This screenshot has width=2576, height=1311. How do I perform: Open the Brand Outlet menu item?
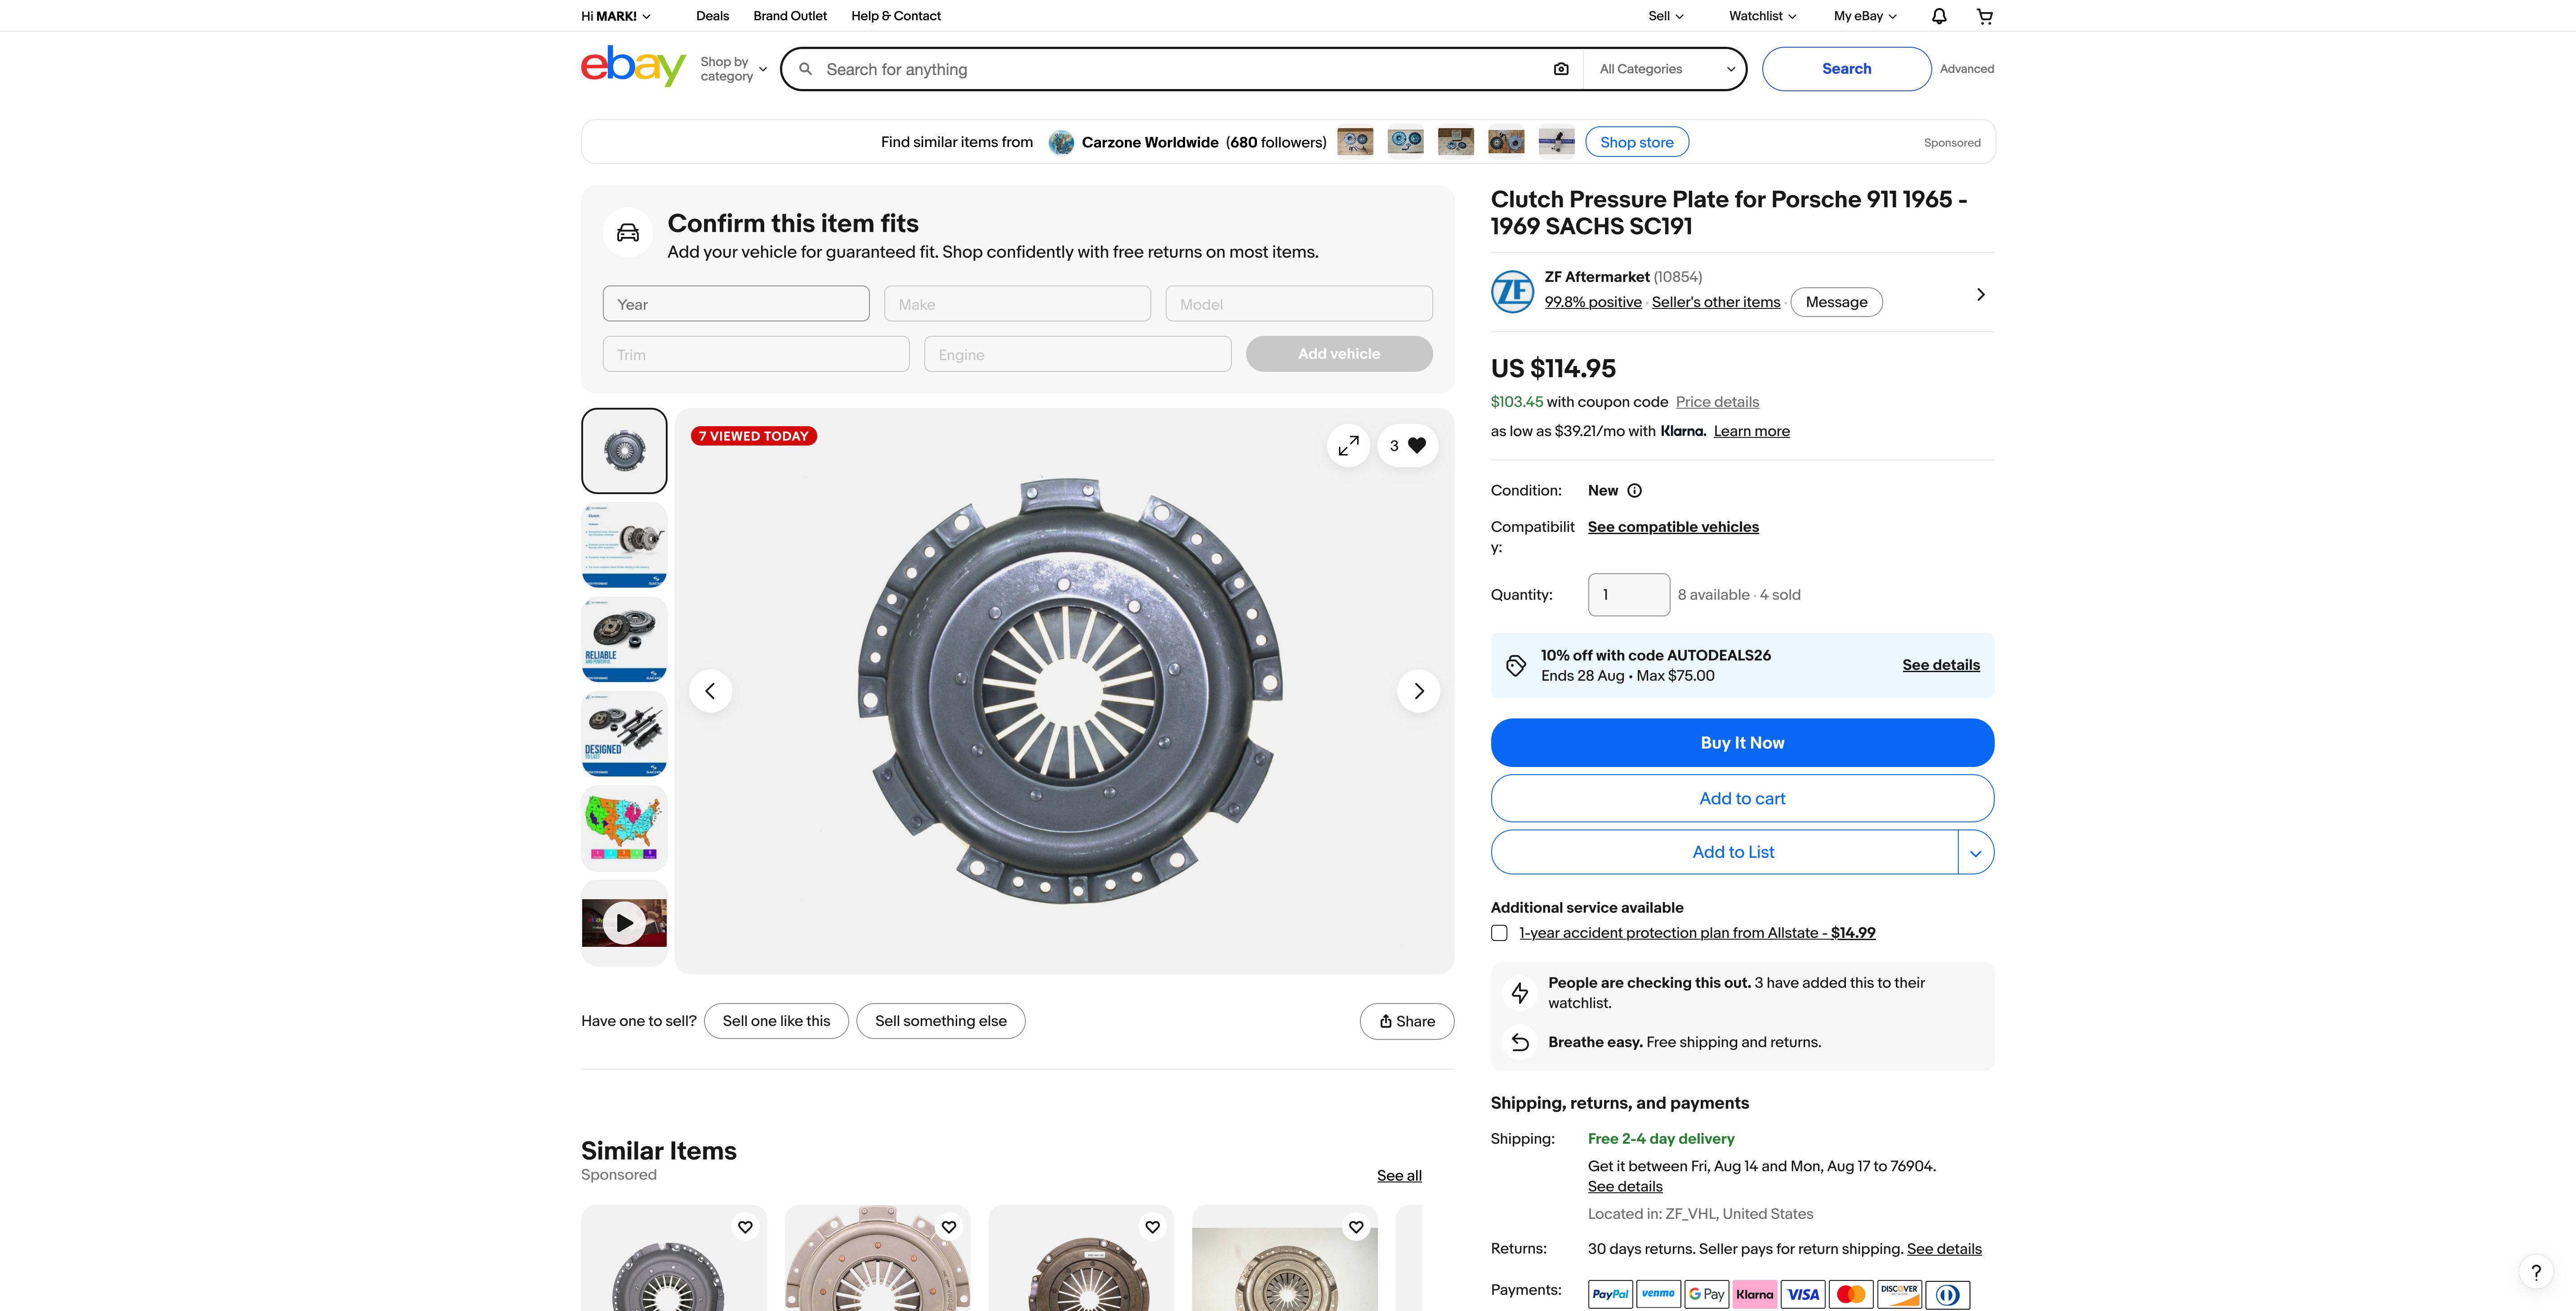tap(790, 16)
